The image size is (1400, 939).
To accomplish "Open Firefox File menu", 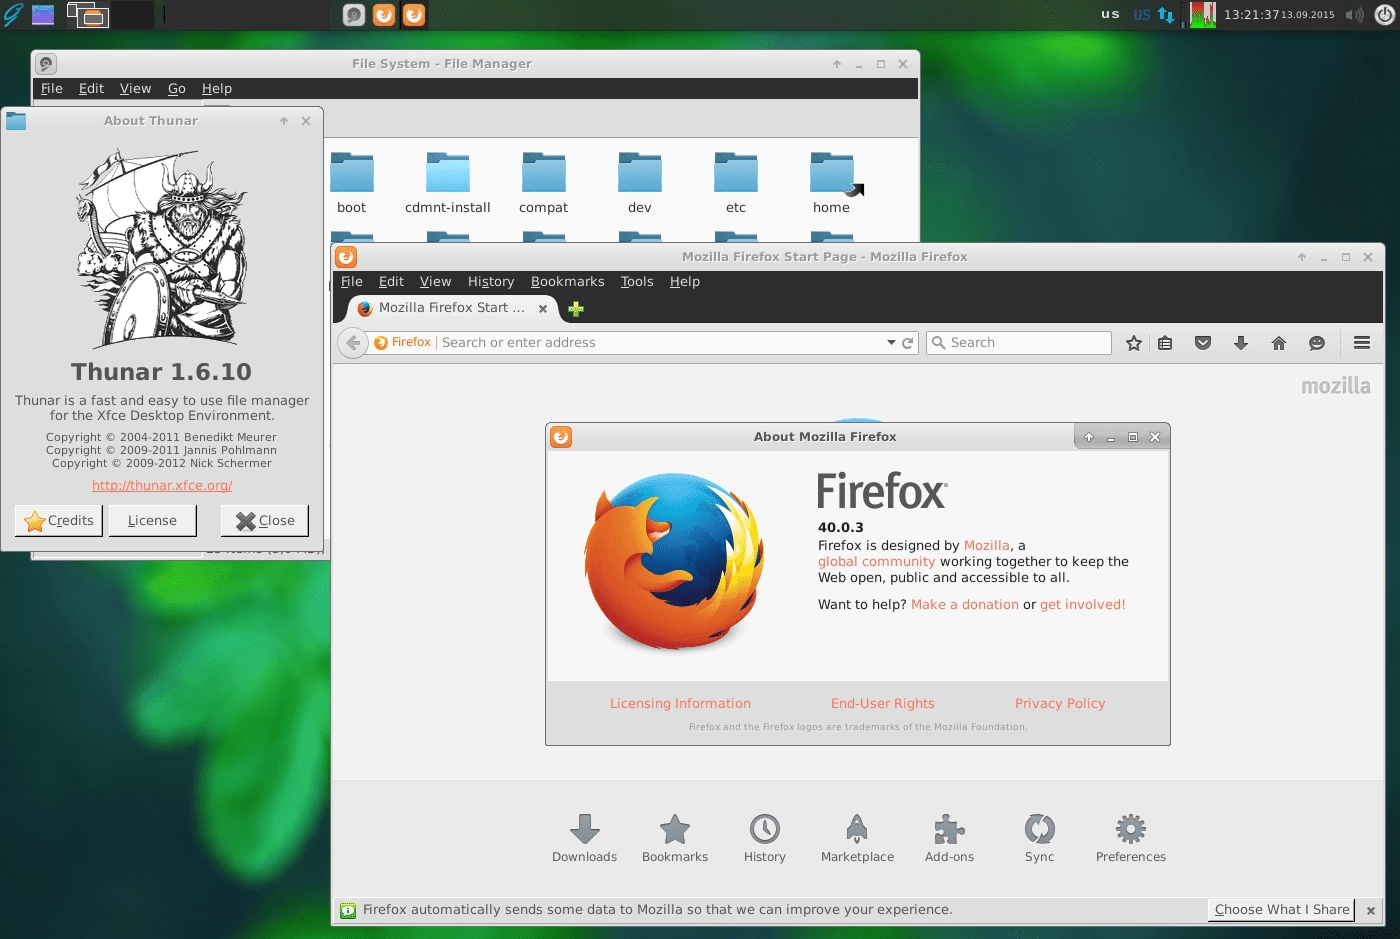I will [352, 282].
